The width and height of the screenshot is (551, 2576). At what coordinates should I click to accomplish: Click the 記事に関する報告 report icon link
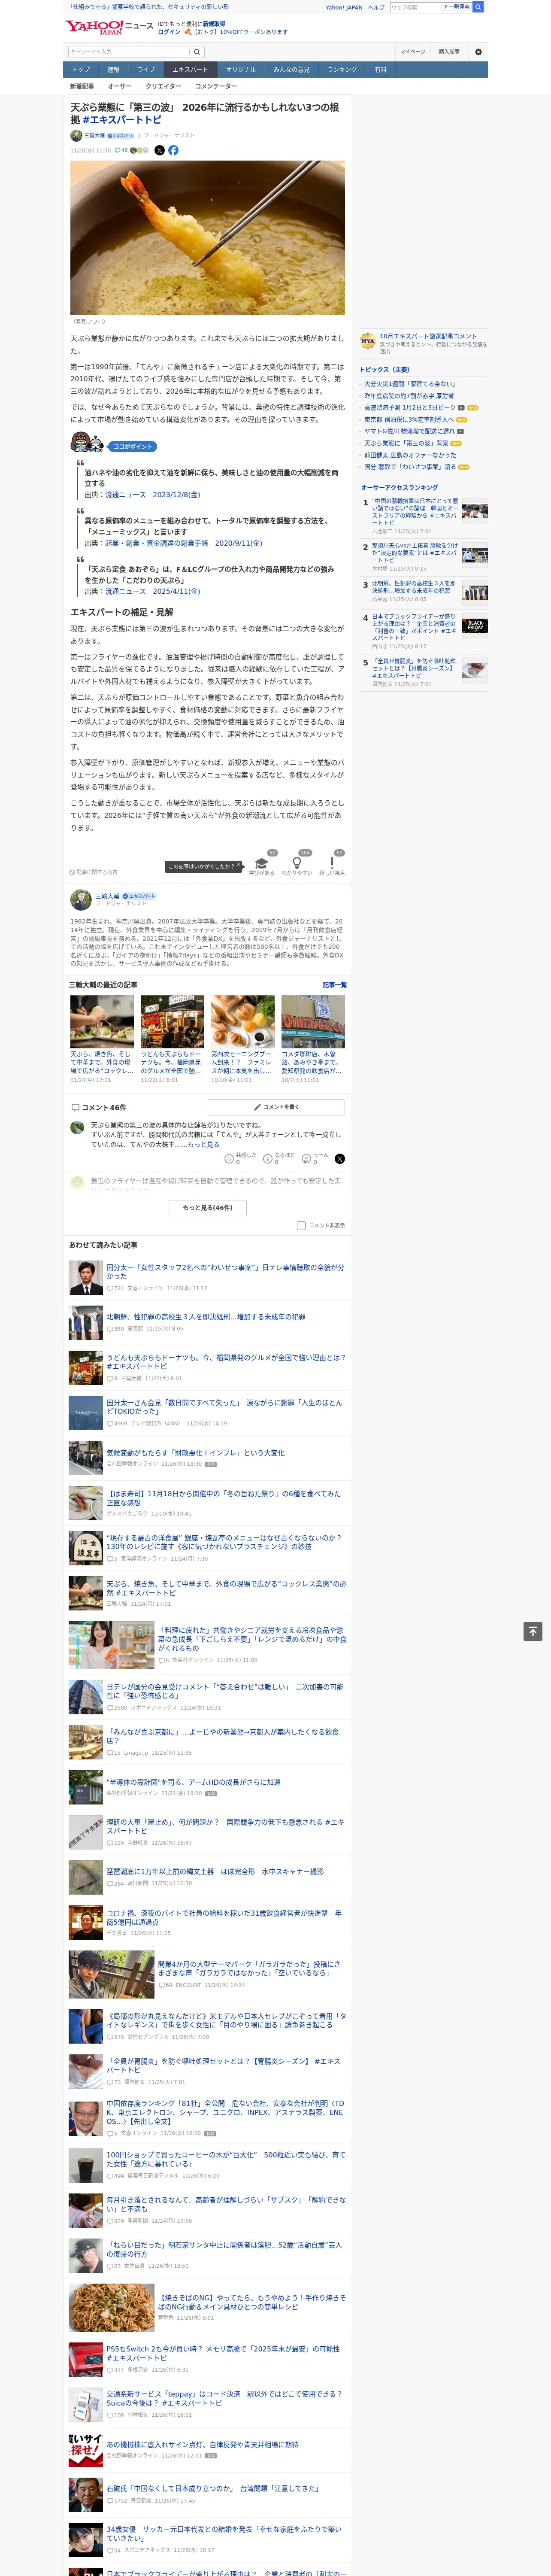click(x=93, y=872)
